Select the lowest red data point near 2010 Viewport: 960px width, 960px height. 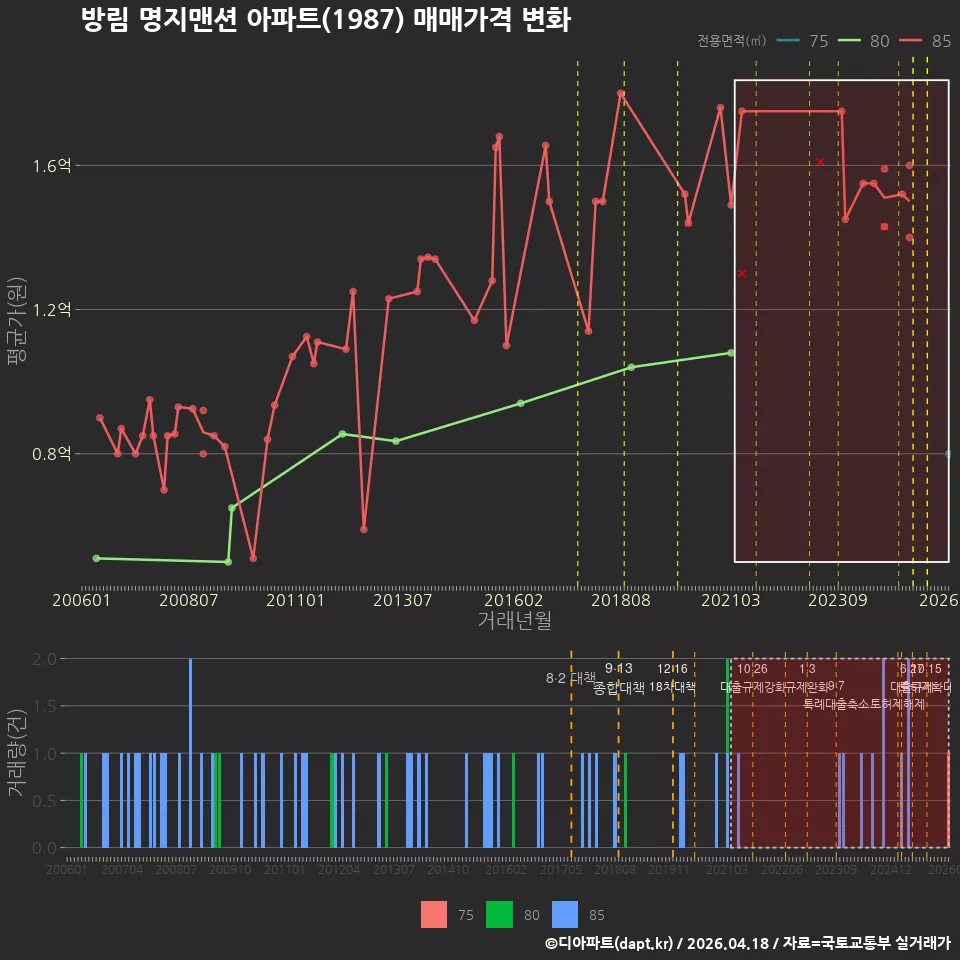(253, 558)
